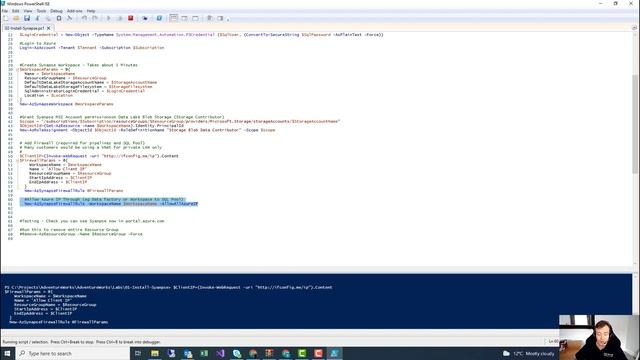Open the View menu

[28, 11]
